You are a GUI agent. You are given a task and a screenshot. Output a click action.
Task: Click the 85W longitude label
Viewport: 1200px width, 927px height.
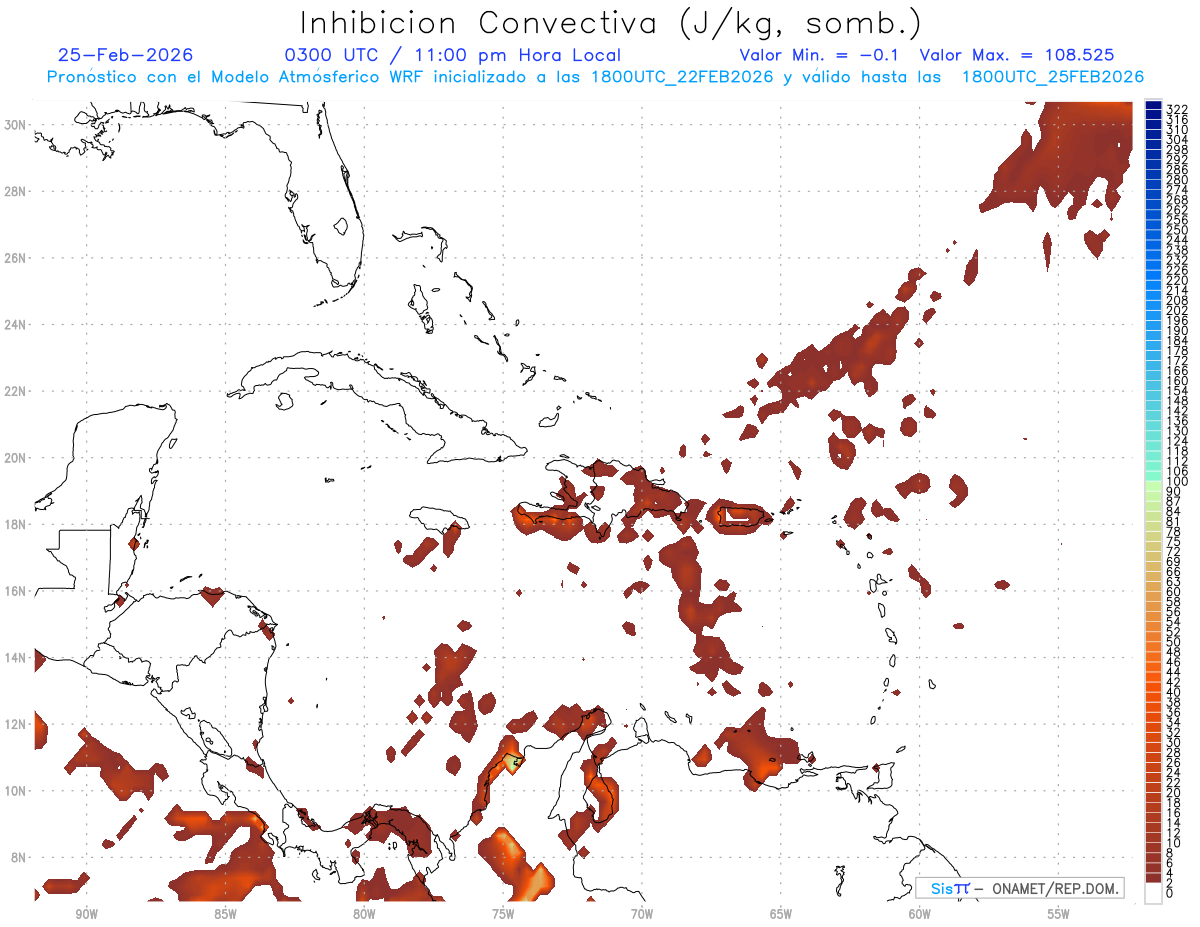225,914
